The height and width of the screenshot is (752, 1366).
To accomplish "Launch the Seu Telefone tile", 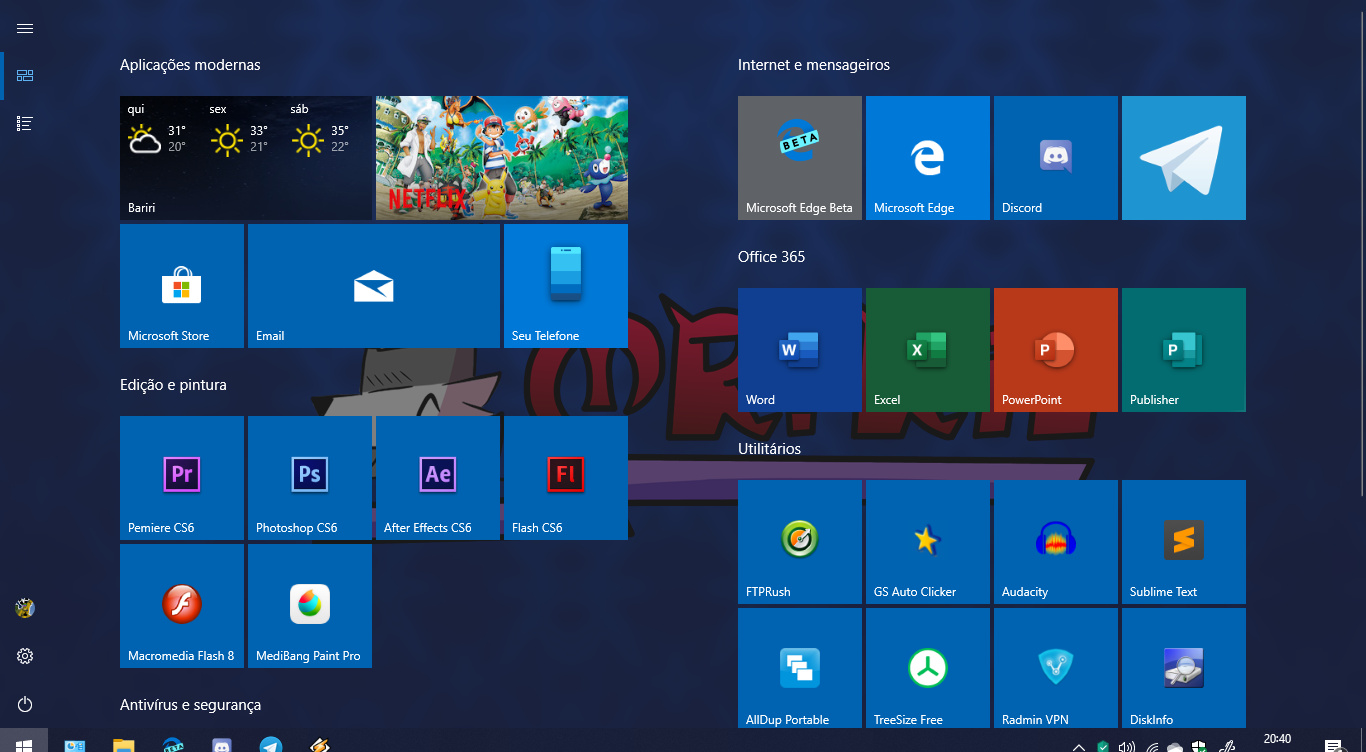I will pos(566,286).
